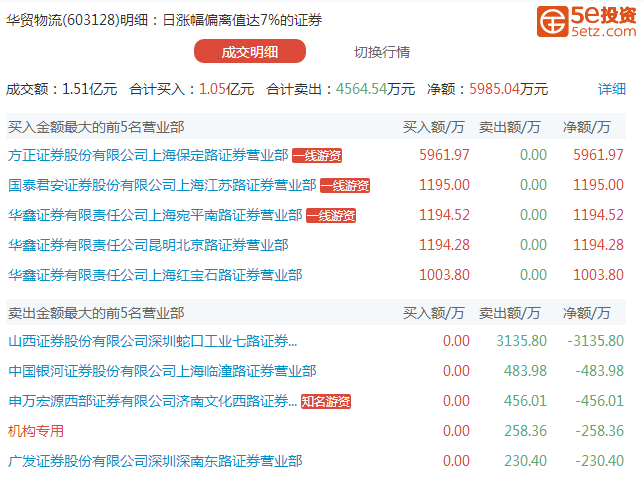Open 华鑫证券上海红宝石路证券营业部 link
The height and width of the screenshot is (483, 644).
tap(155, 275)
